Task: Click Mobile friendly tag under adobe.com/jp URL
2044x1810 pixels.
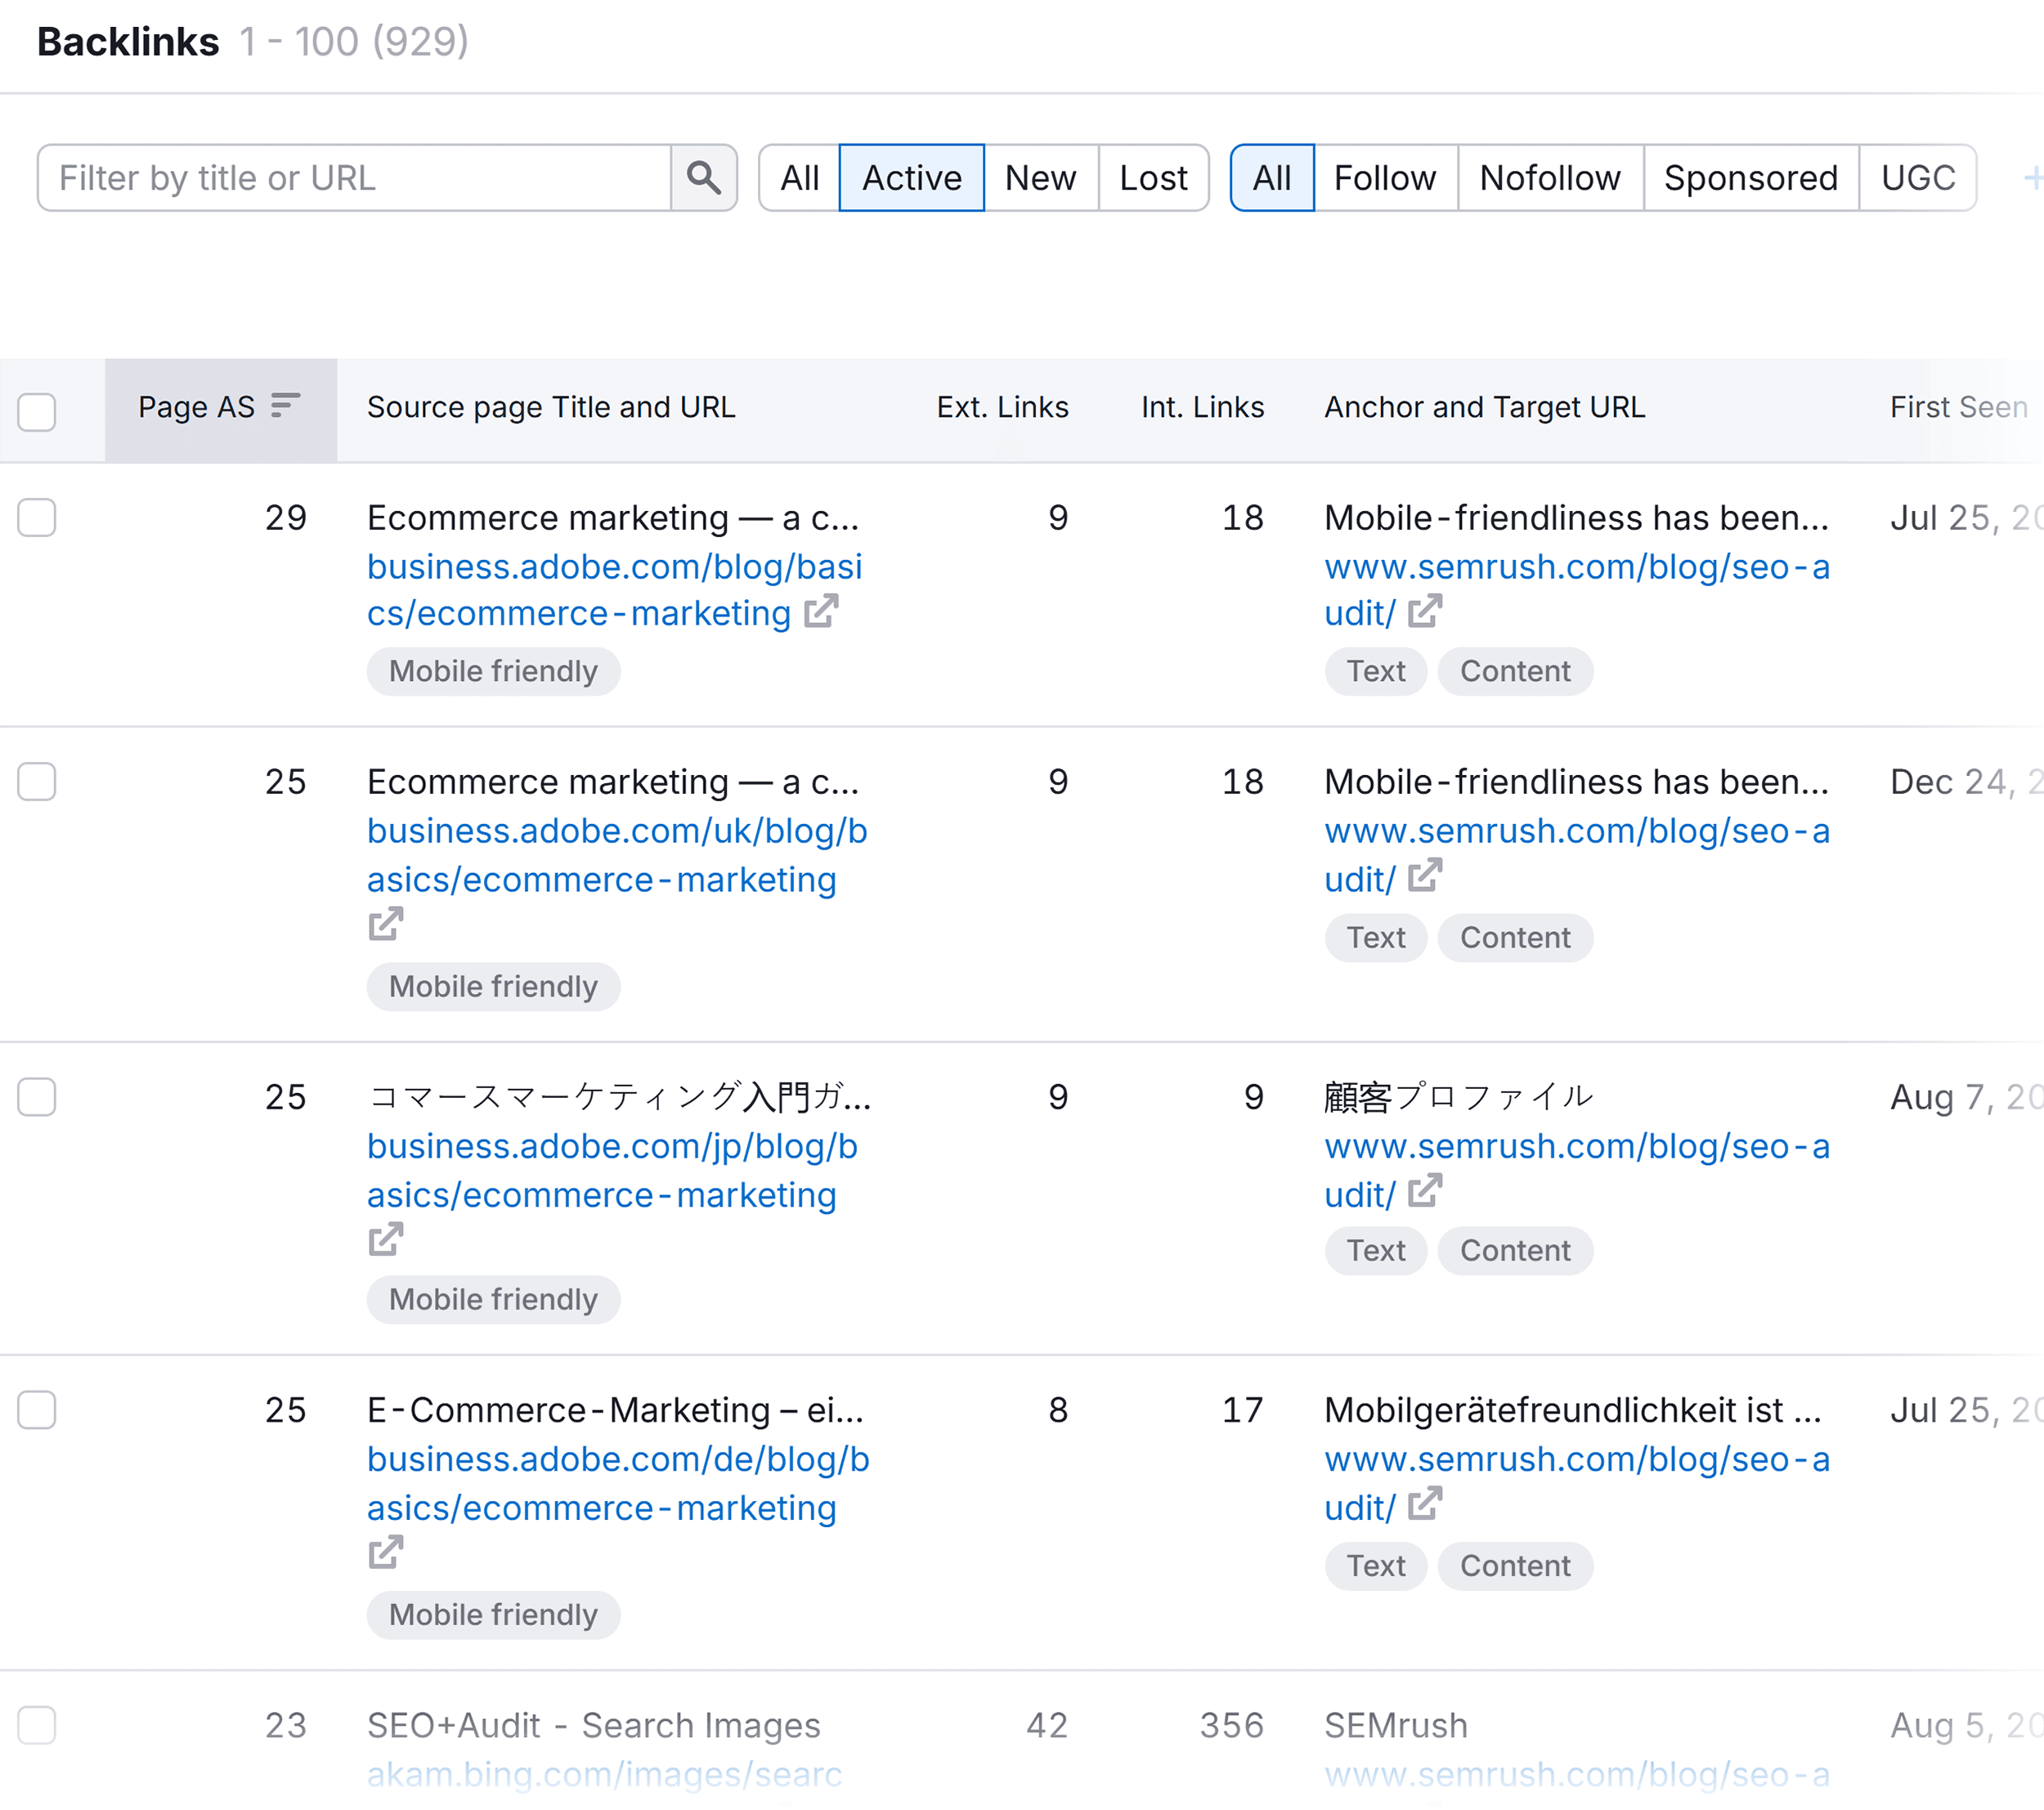Action: pos(493,1299)
